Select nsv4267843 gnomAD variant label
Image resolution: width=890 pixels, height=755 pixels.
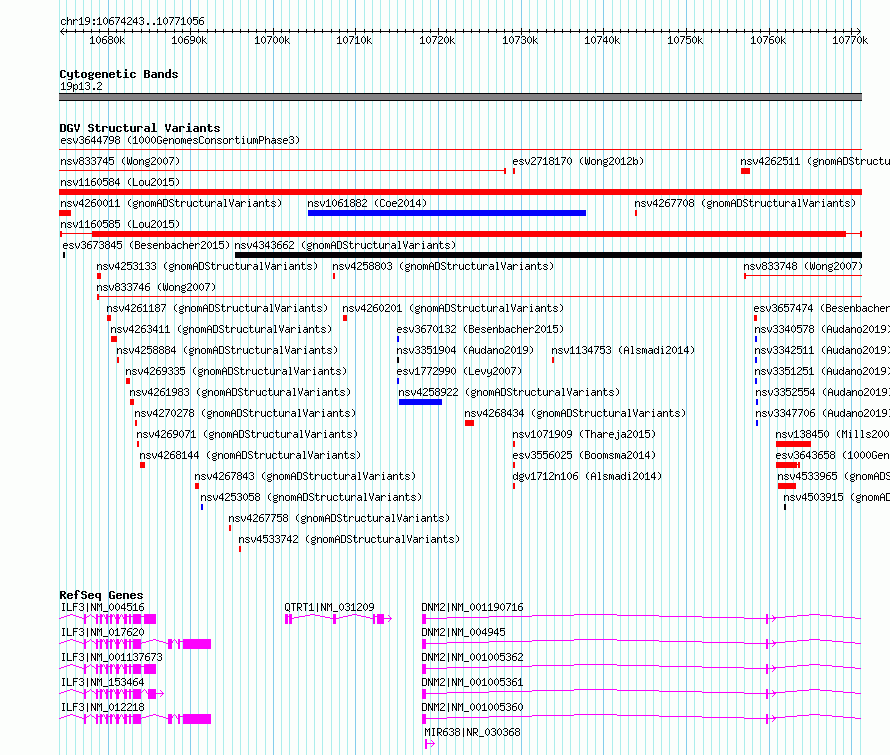[x=305, y=476]
